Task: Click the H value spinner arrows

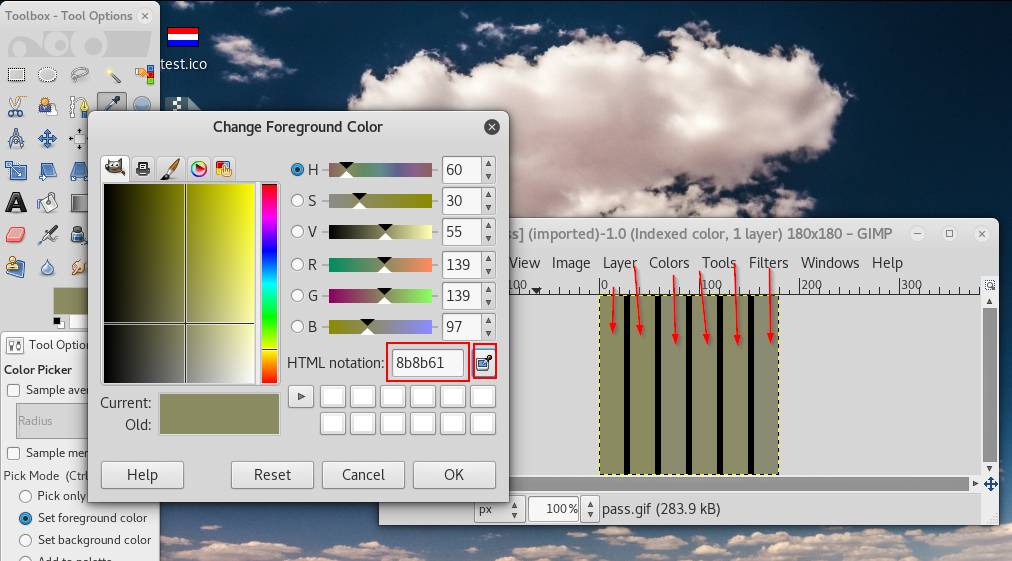Action: pyautogui.click(x=489, y=170)
